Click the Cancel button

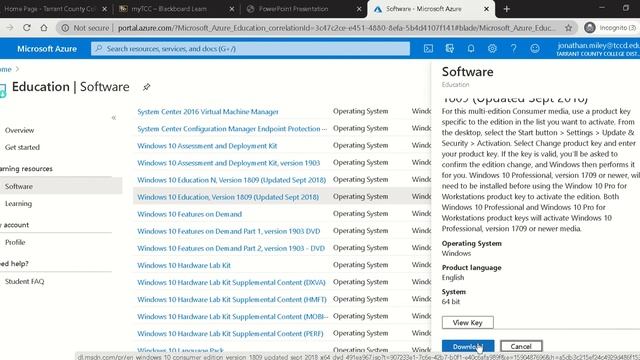(x=521, y=347)
